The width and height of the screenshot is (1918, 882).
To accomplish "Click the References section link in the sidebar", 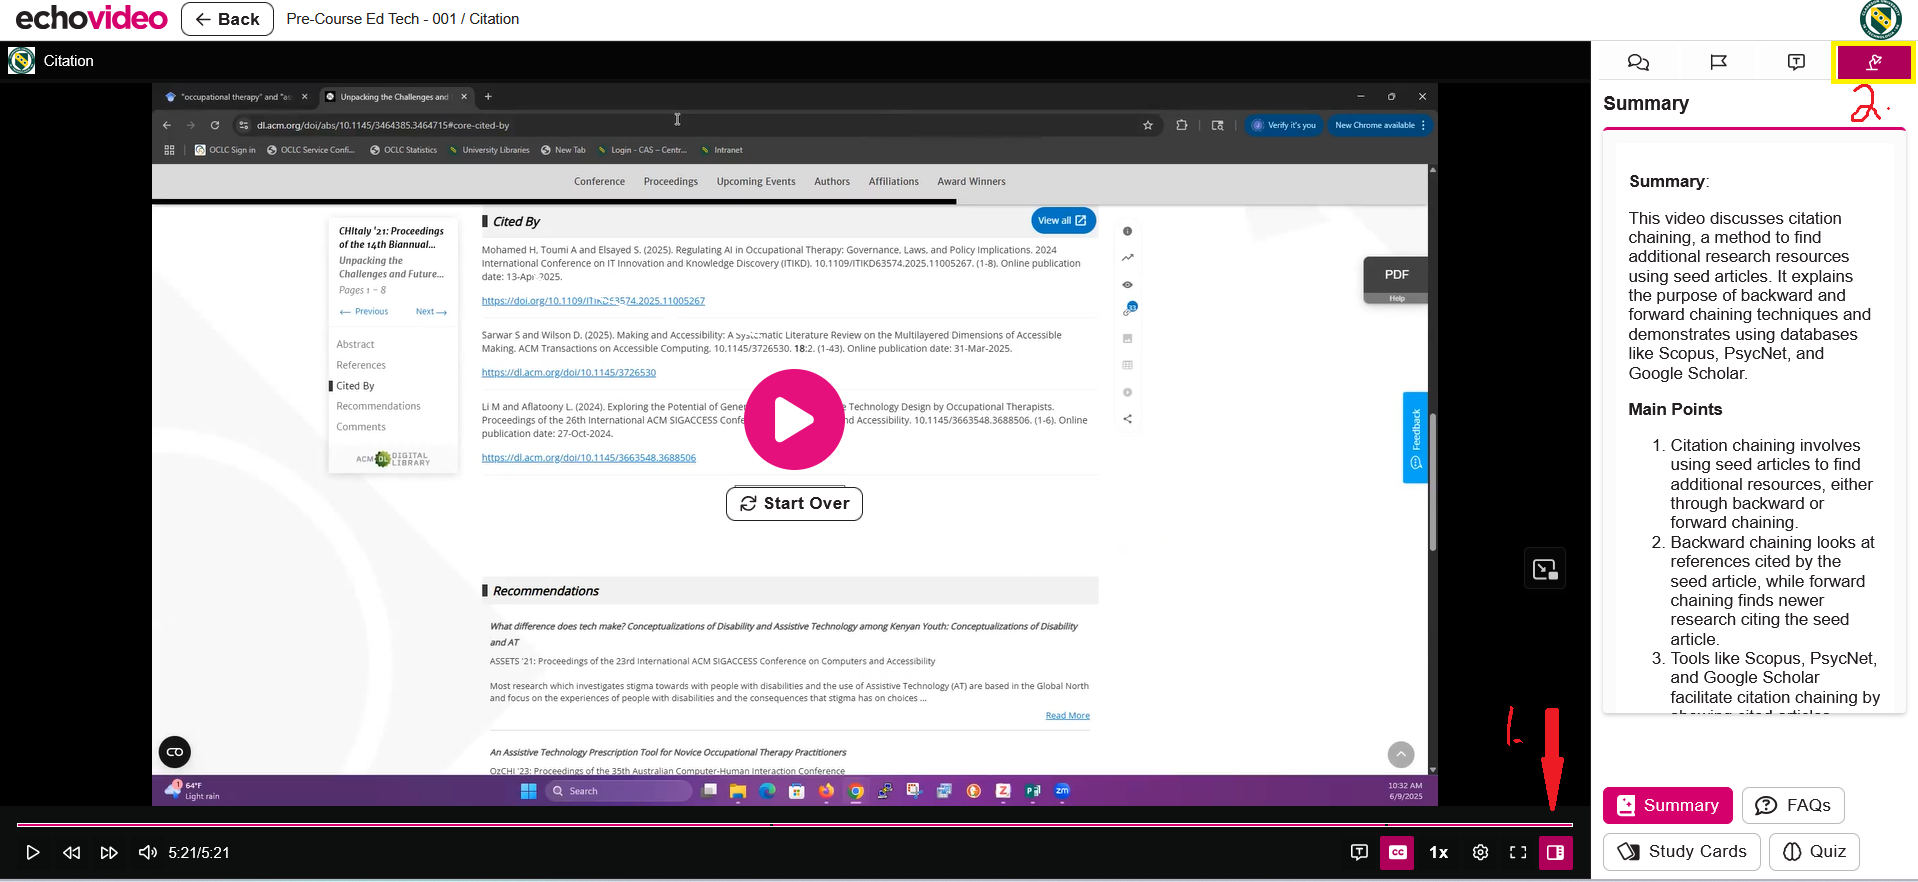I will [361, 365].
